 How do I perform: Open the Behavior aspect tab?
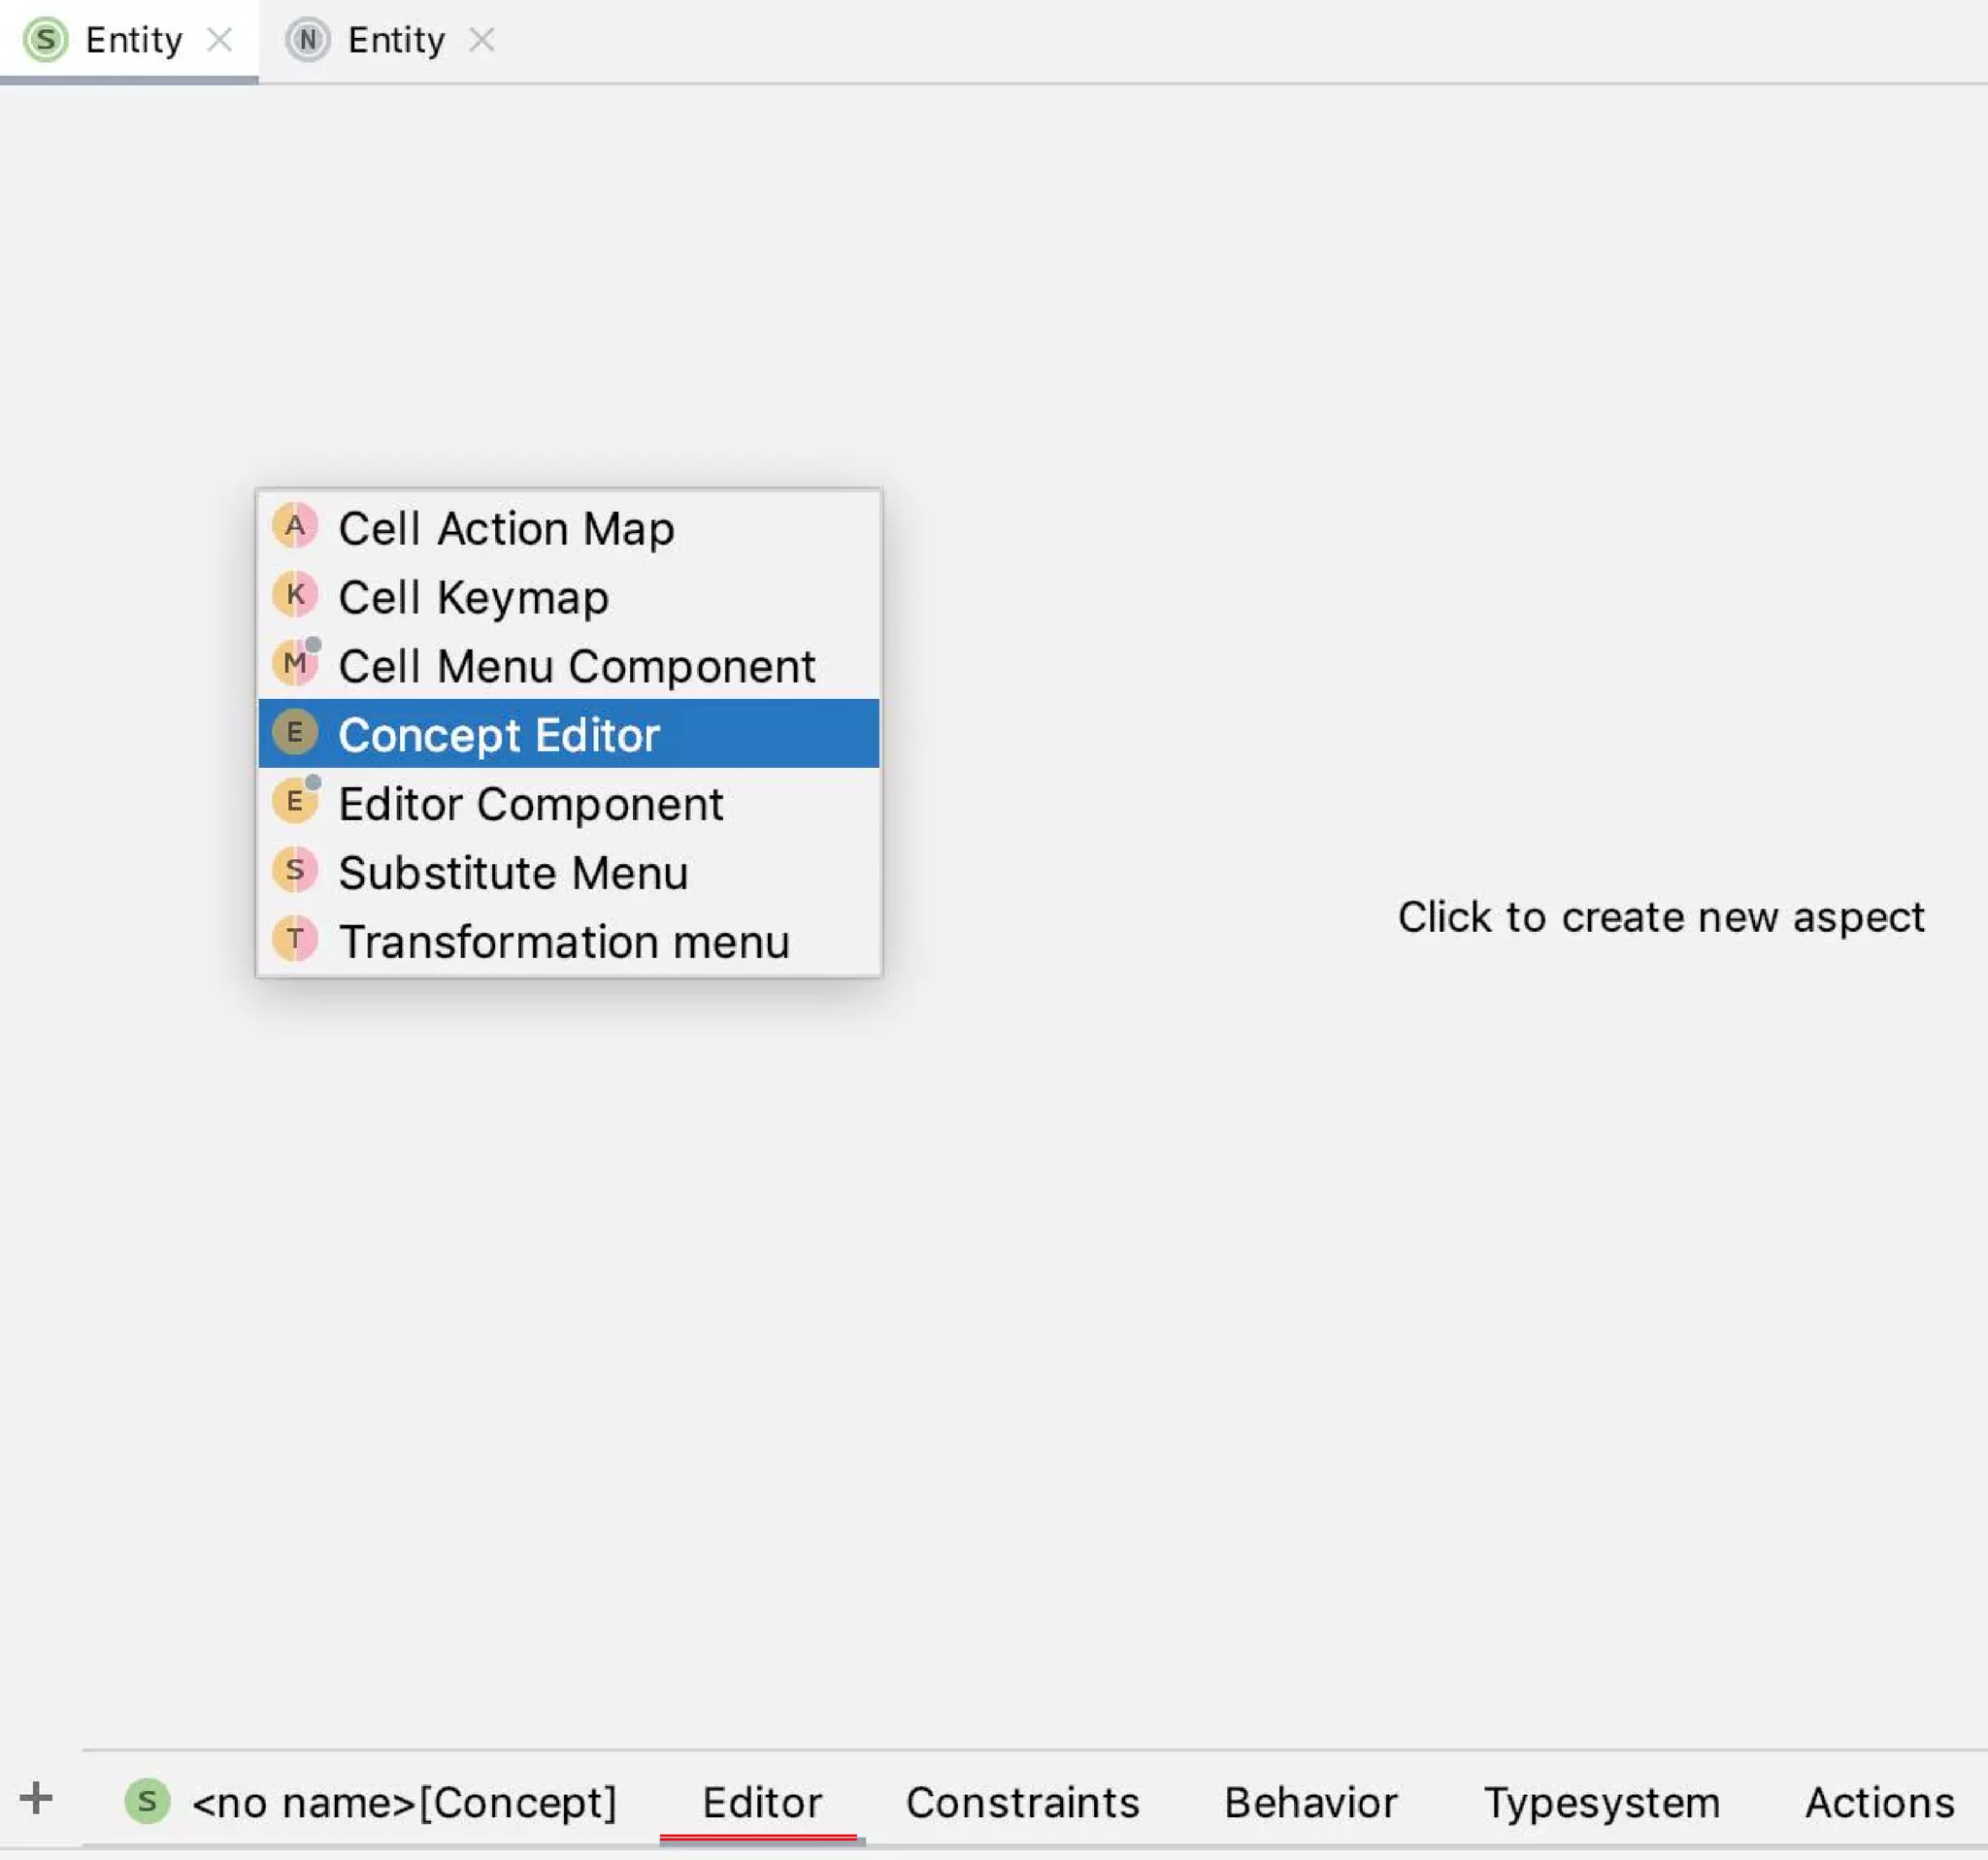[x=1310, y=1803]
